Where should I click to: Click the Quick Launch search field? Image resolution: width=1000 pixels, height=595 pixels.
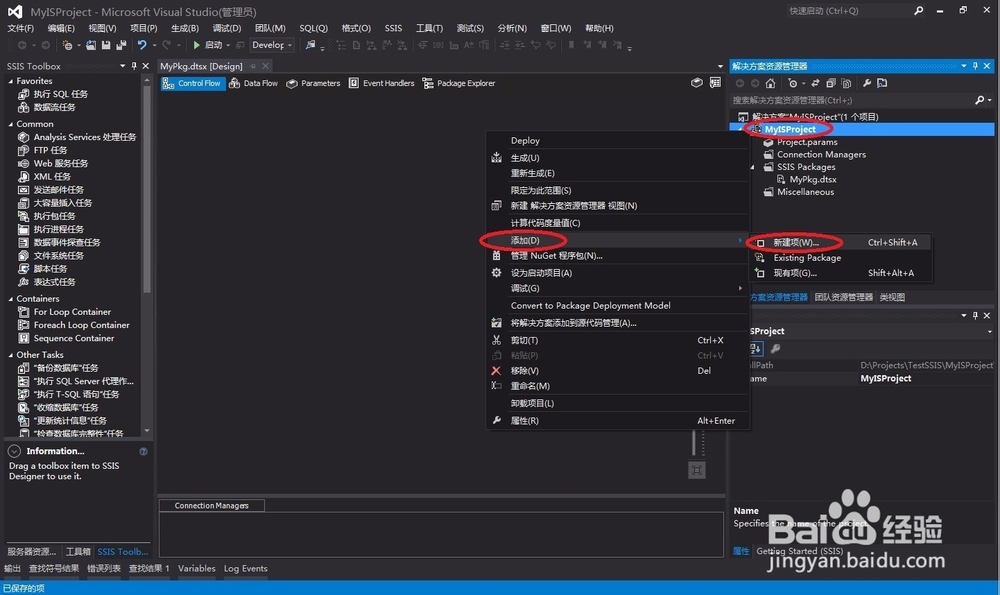[848, 11]
